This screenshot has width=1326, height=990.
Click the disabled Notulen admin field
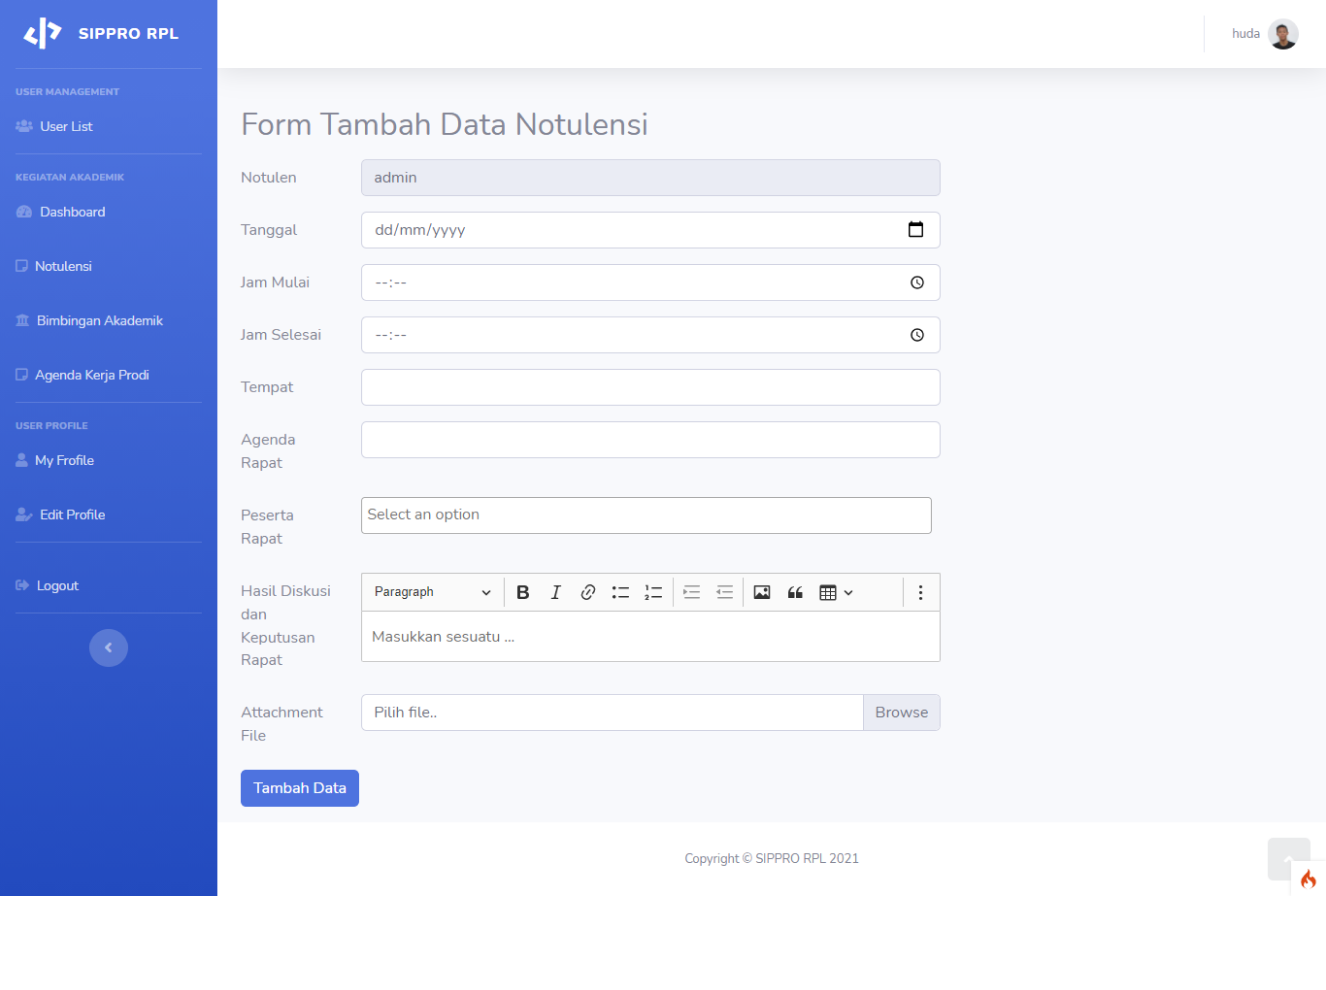click(x=651, y=178)
